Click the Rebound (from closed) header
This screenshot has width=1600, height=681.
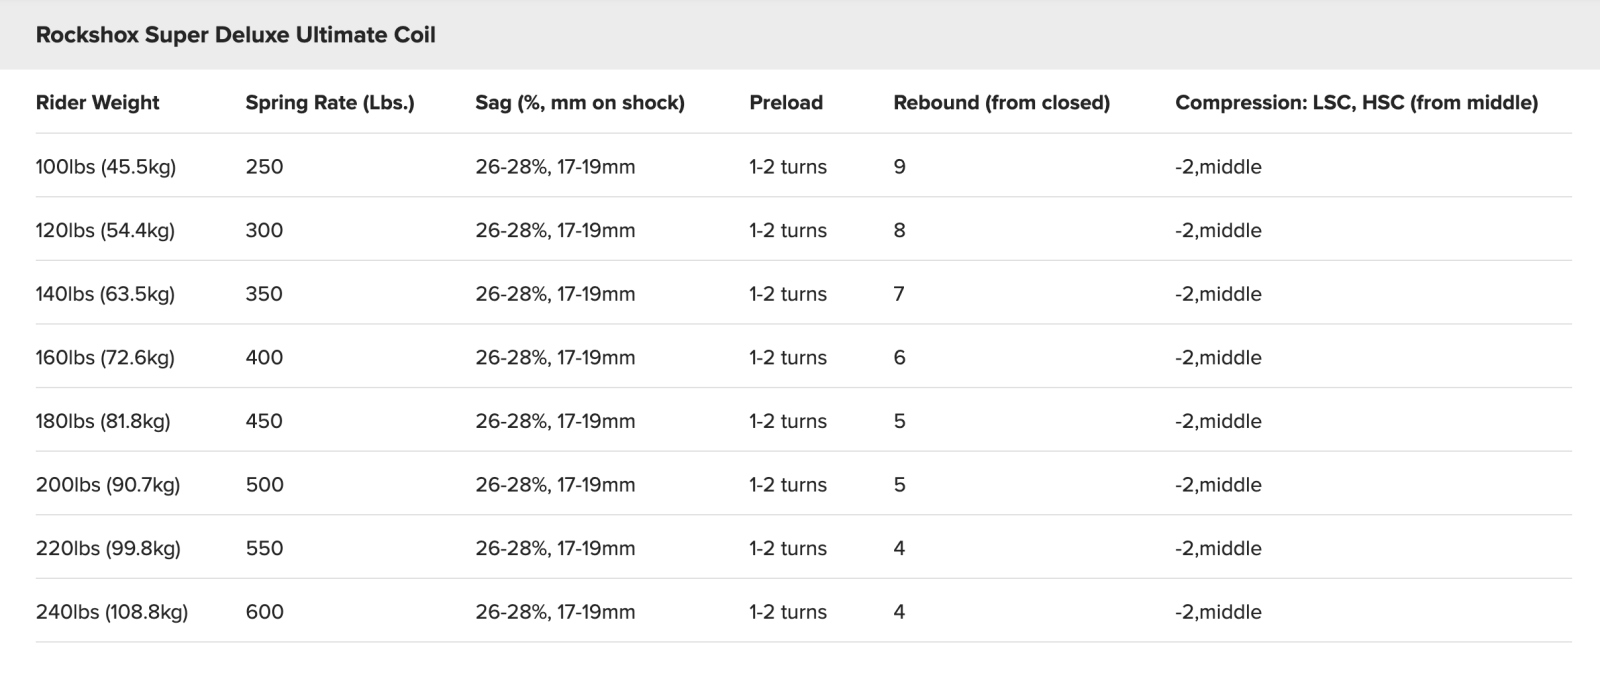point(1001,102)
